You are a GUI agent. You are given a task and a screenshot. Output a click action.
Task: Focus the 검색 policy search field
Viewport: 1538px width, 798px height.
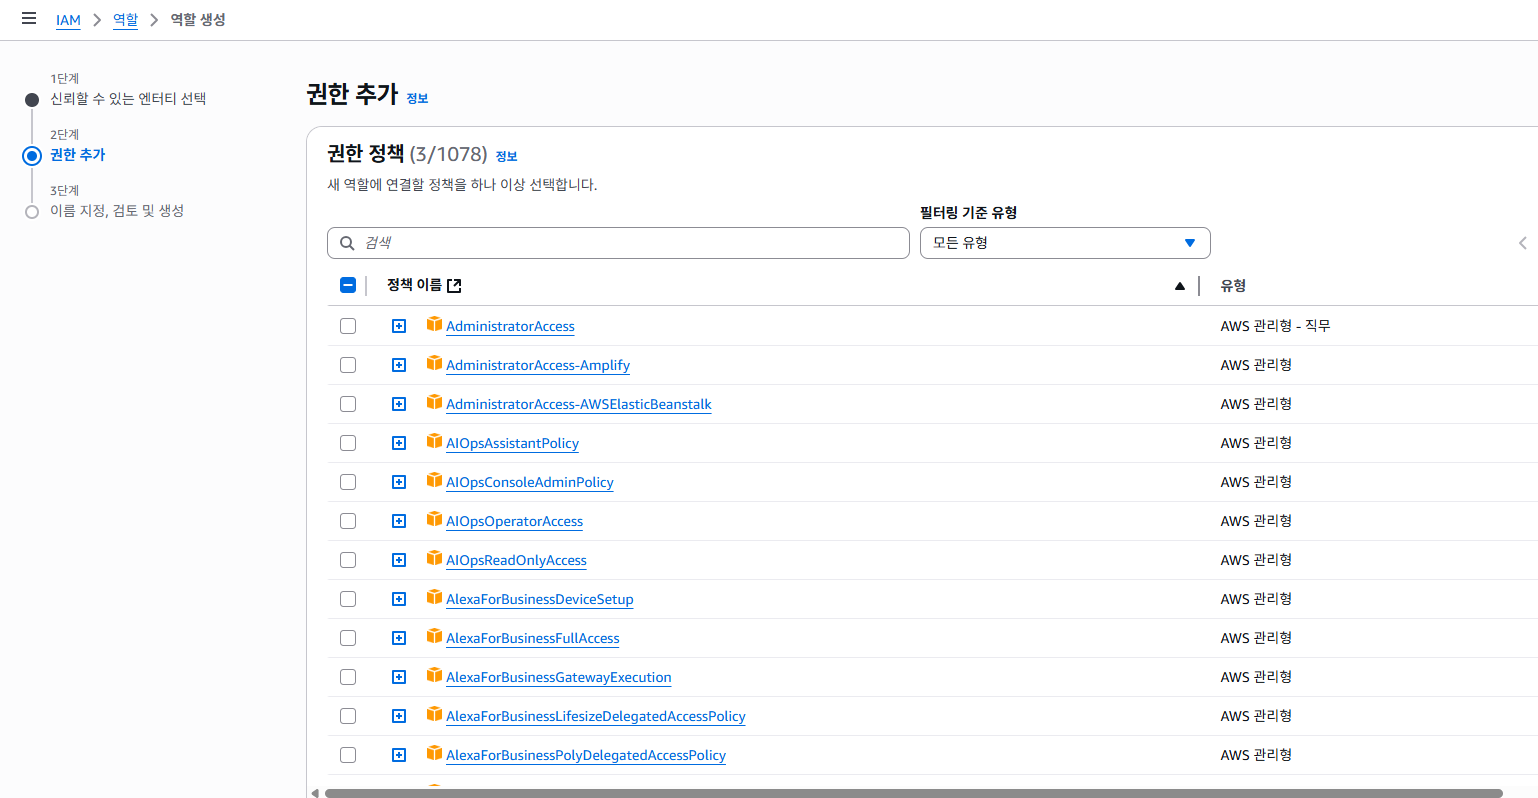[618, 243]
